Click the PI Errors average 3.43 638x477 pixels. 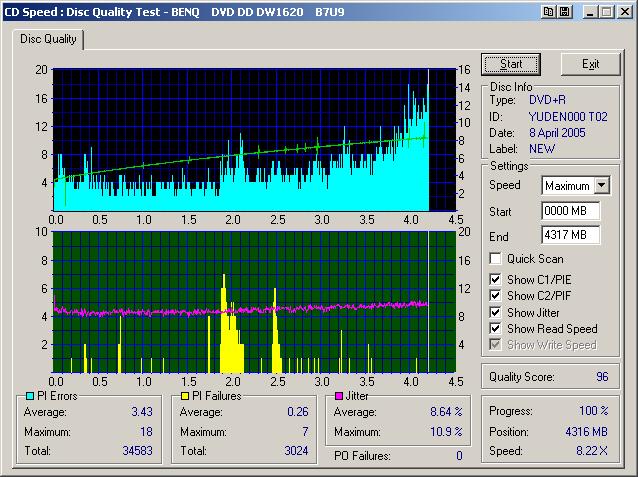(x=142, y=412)
